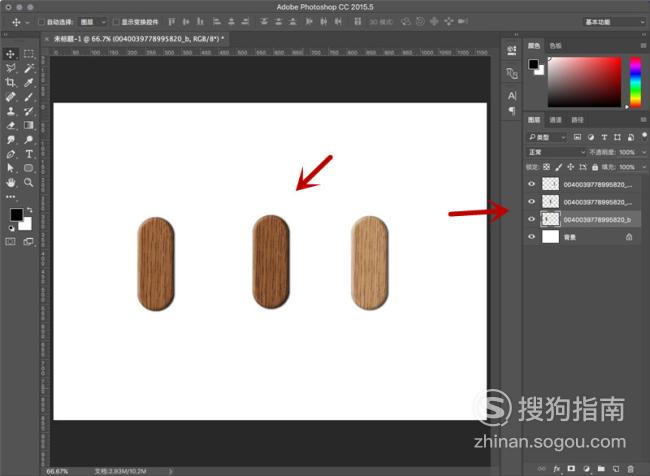Open the Move tool preset picker arrow
The width and height of the screenshot is (650, 476).
pos(27,22)
